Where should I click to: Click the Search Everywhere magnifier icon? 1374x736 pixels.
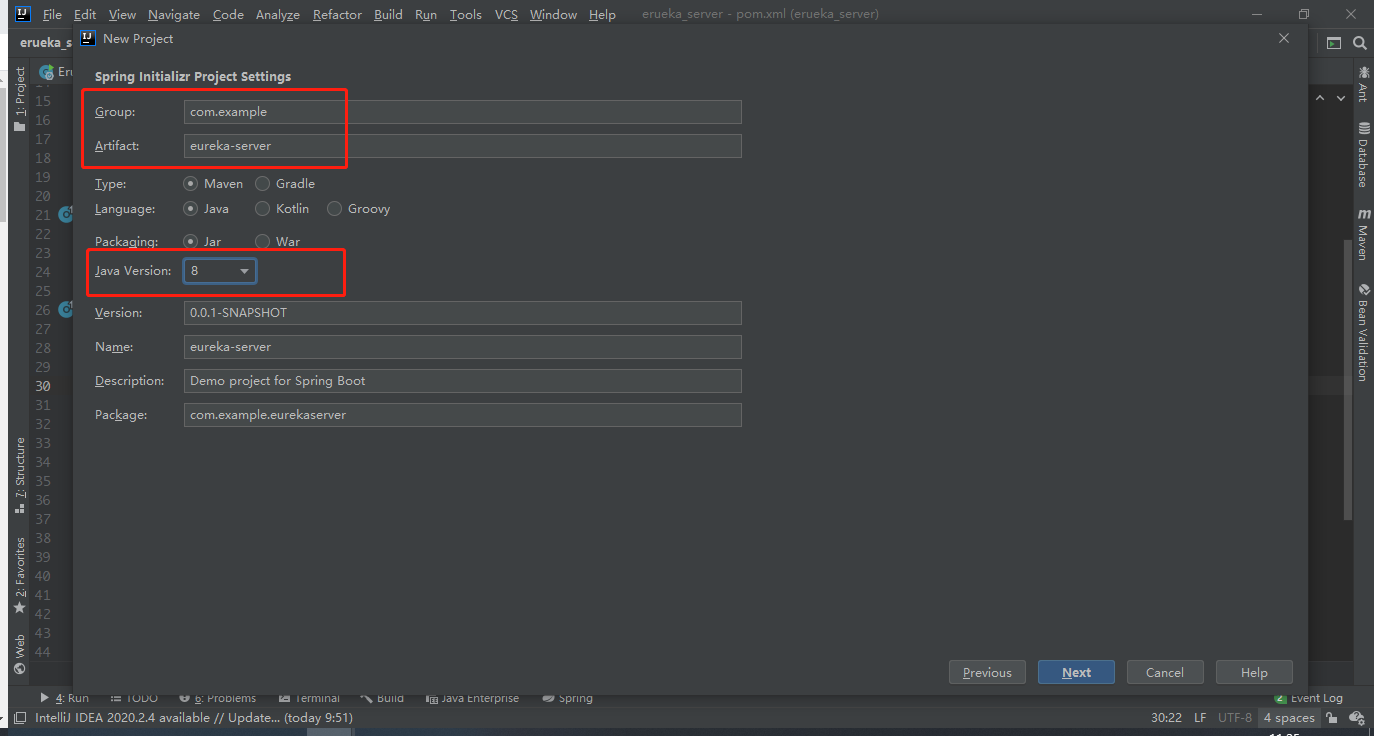[1360, 43]
